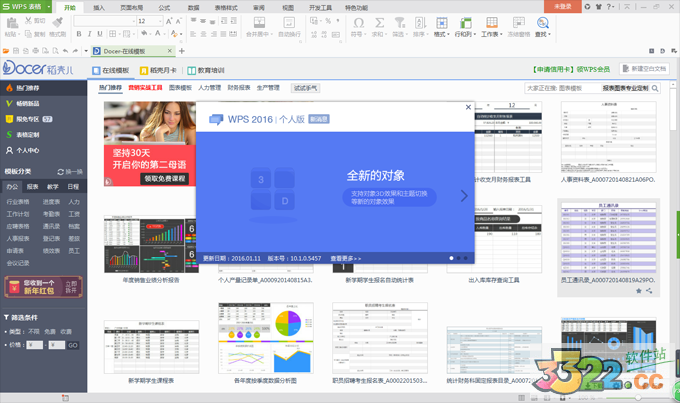680x403 pixels.
Task: Open the help question mark menu
Action: (610, 7)
